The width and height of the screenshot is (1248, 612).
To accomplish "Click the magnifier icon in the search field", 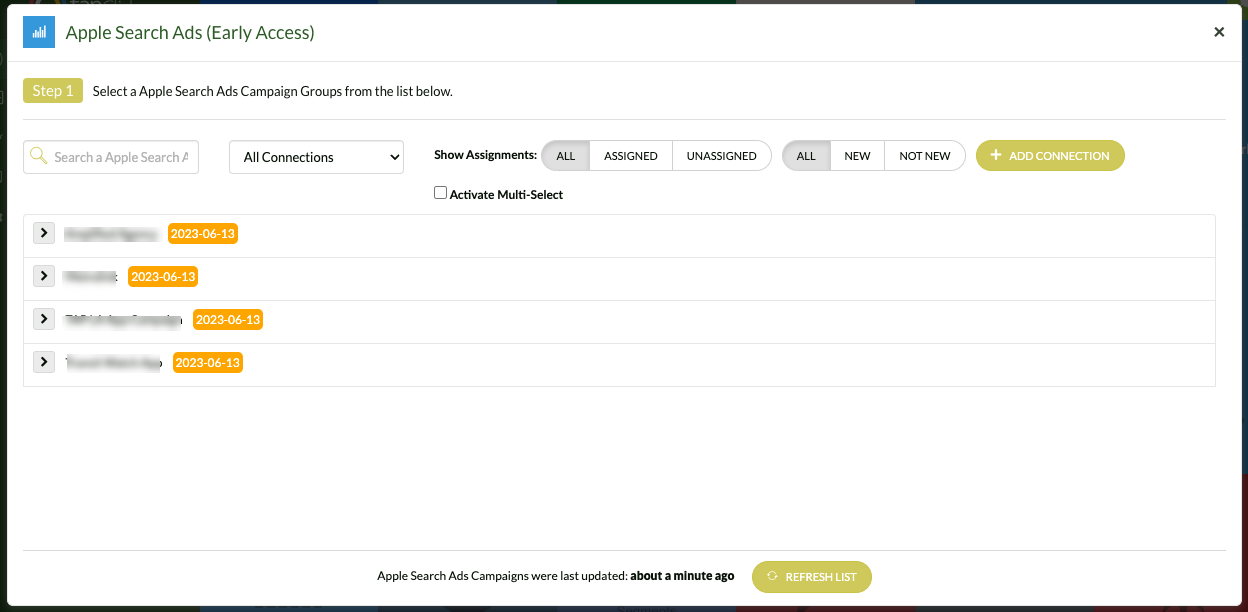I will coord(39,156).
